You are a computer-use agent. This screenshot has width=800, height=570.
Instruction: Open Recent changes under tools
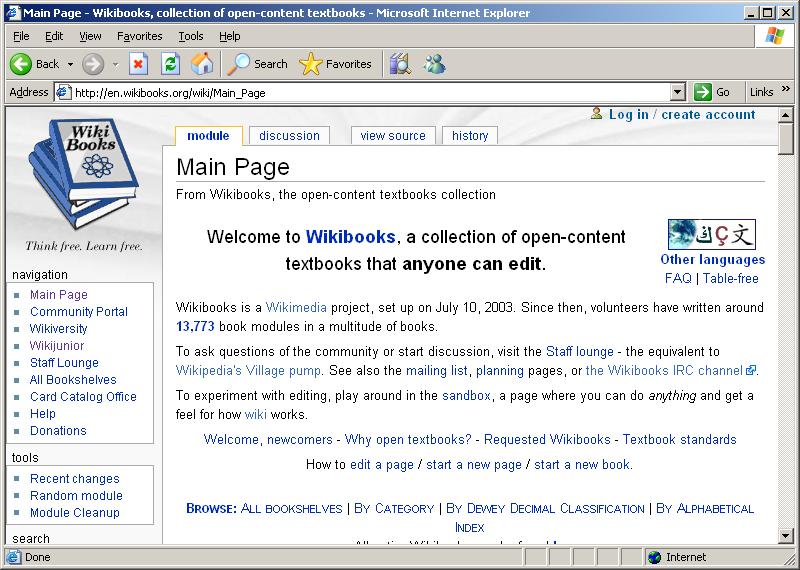(74, 479)
